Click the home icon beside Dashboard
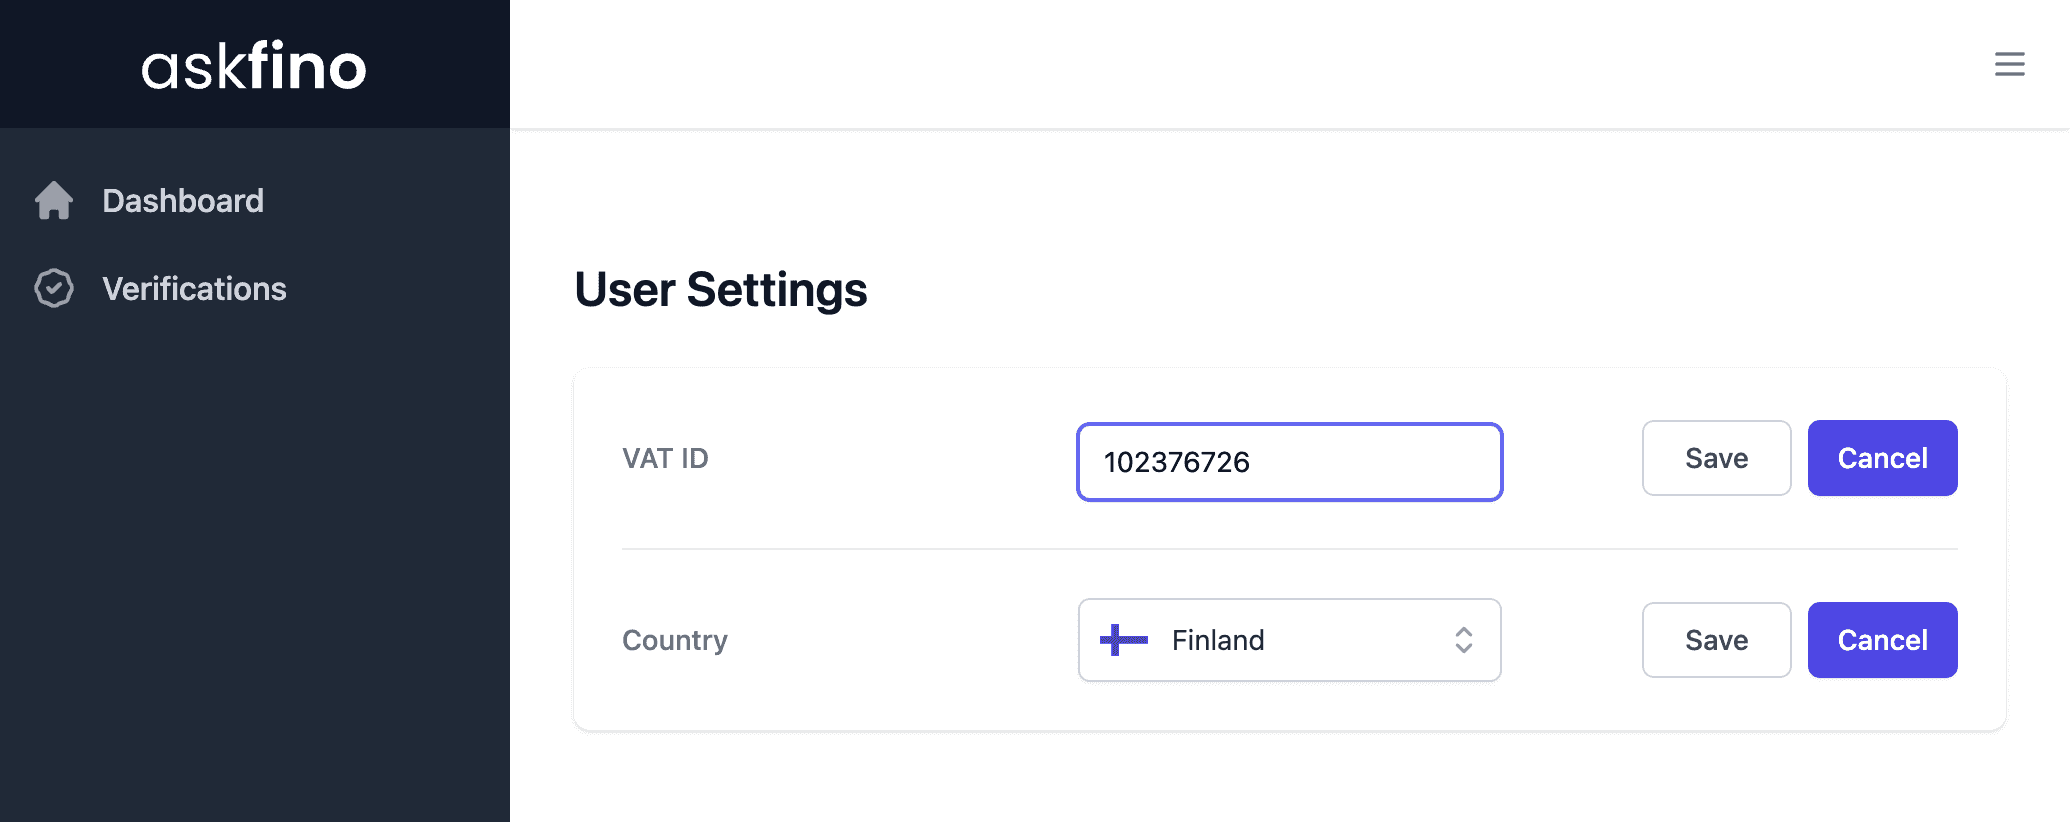 (54, 201)
